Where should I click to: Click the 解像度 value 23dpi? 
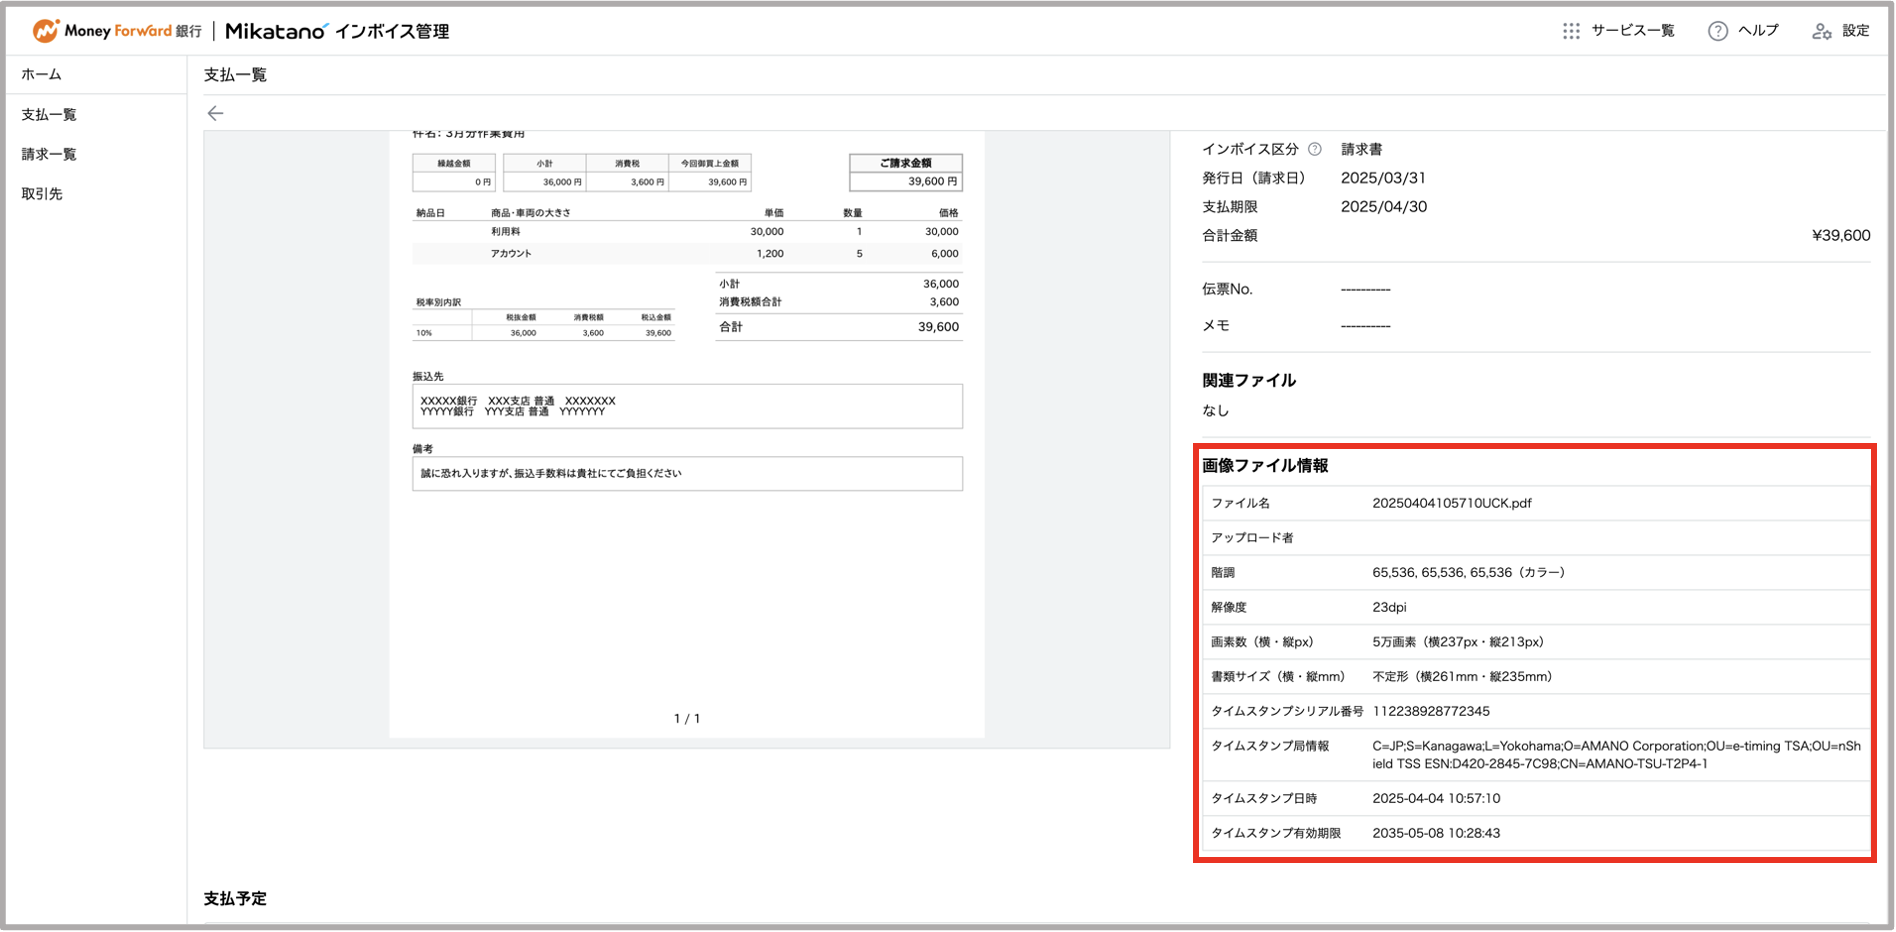1389,607
